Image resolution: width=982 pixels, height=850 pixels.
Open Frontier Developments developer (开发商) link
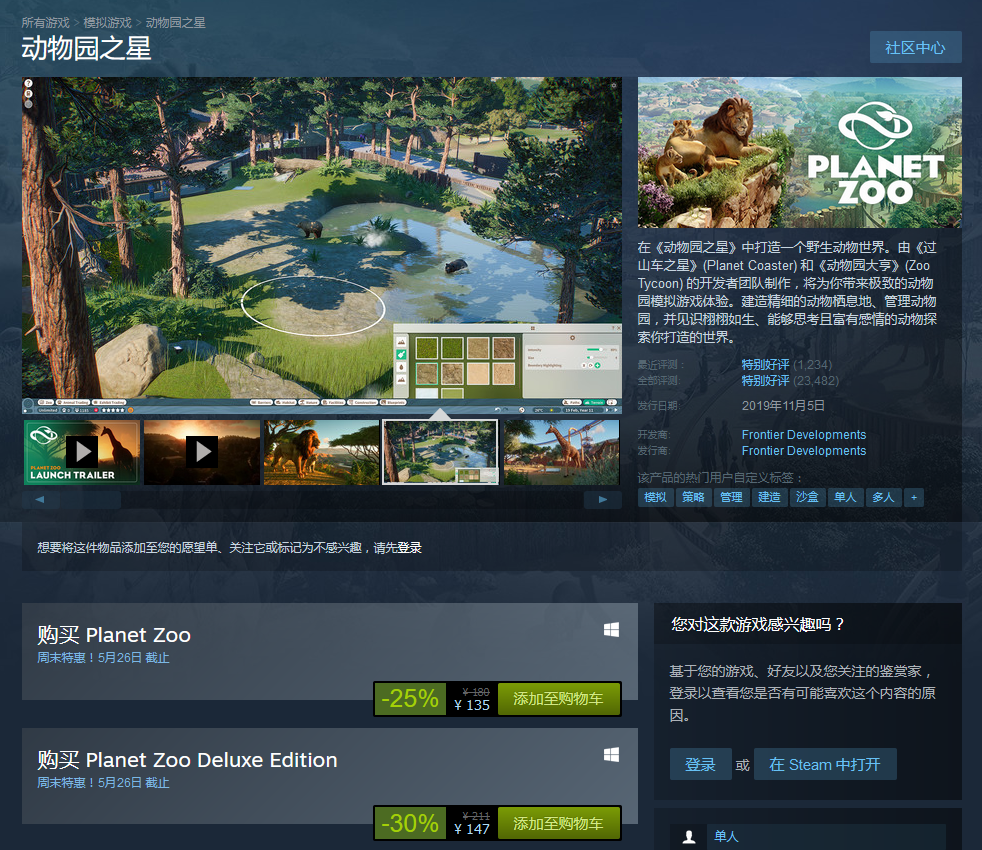(804, 435)
